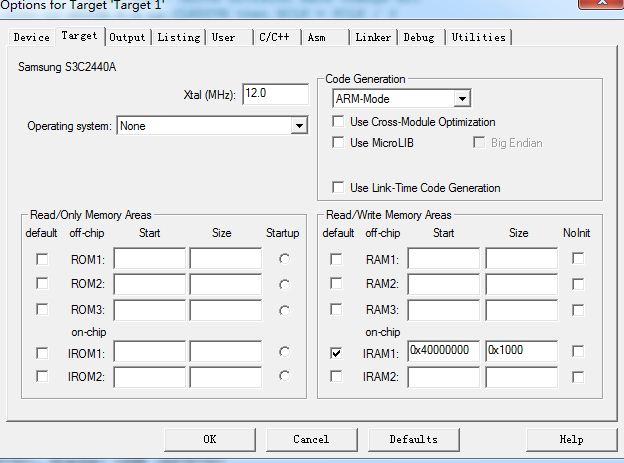Image resolution: width=624 pixels, height=463 pixels.
Task: Open Help for target options
Action: point(571,440)
